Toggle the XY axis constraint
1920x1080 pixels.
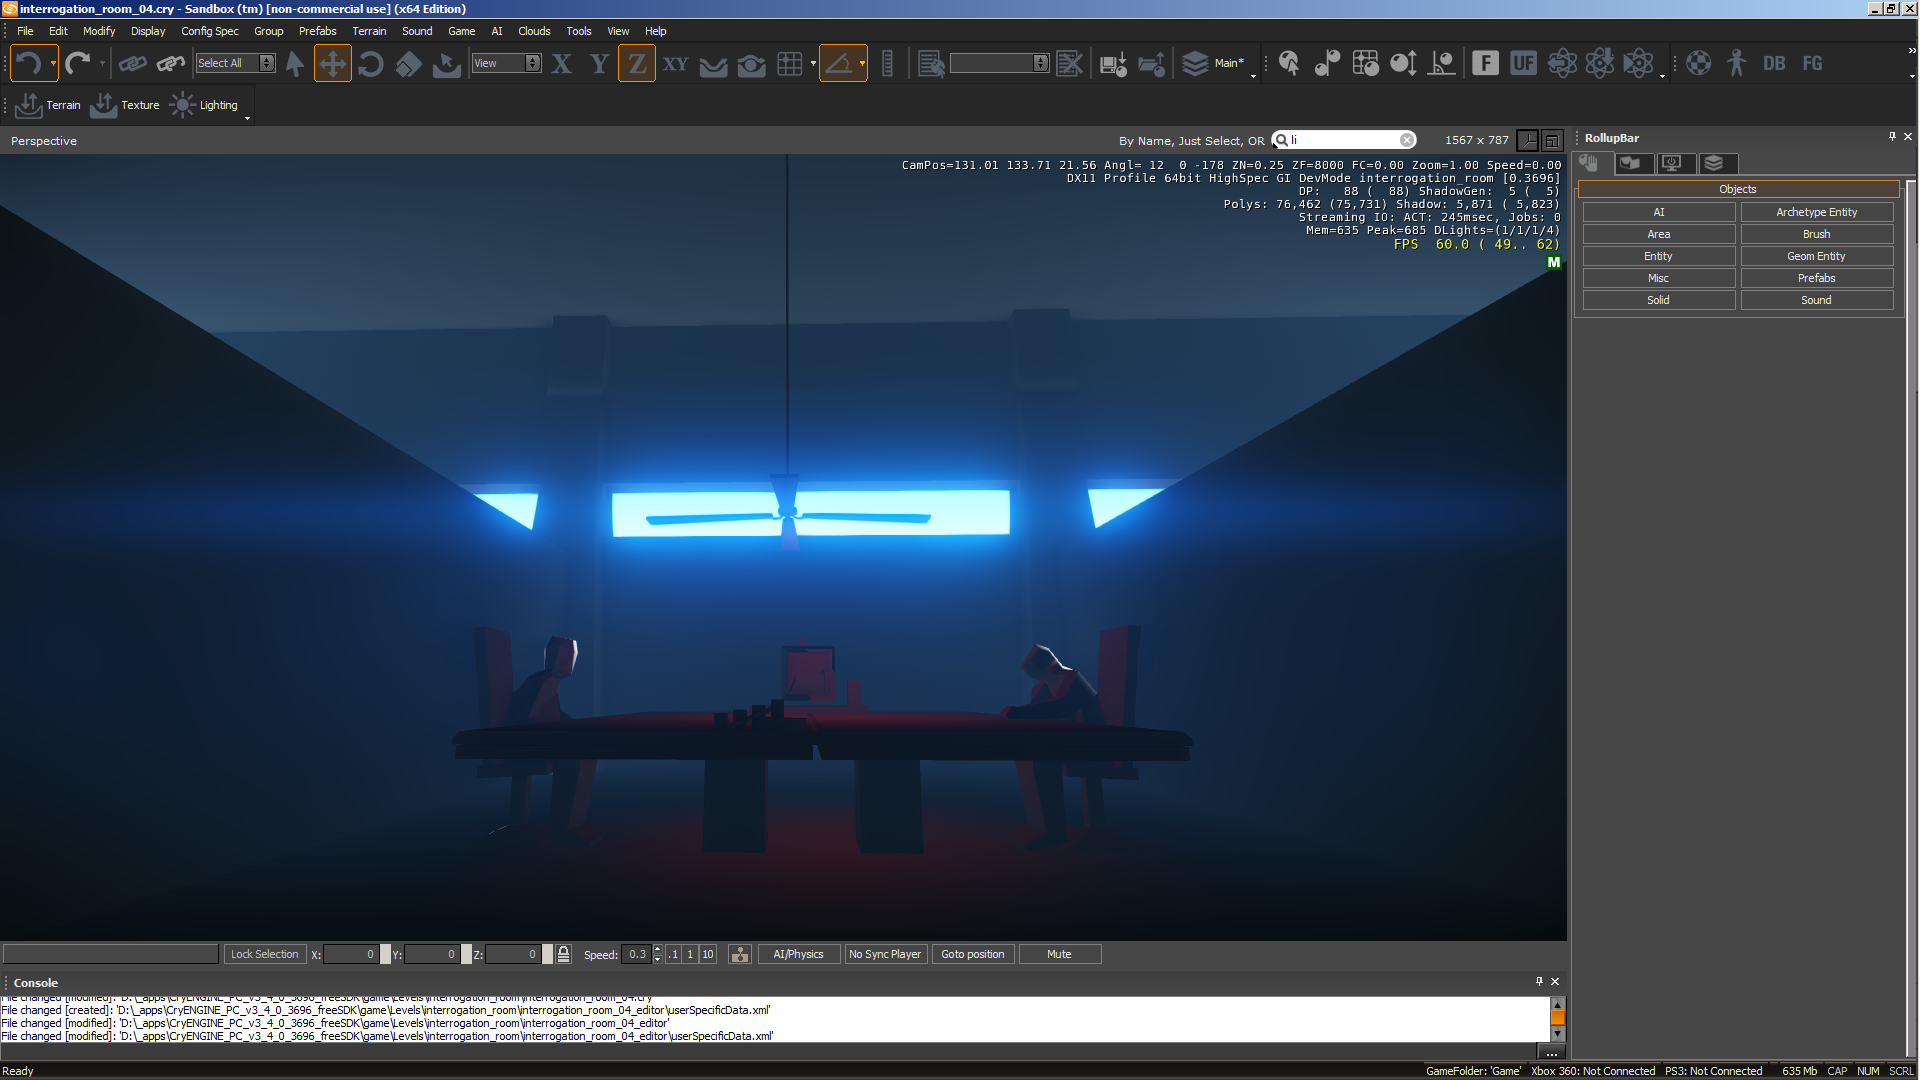(x=676, y=64)
